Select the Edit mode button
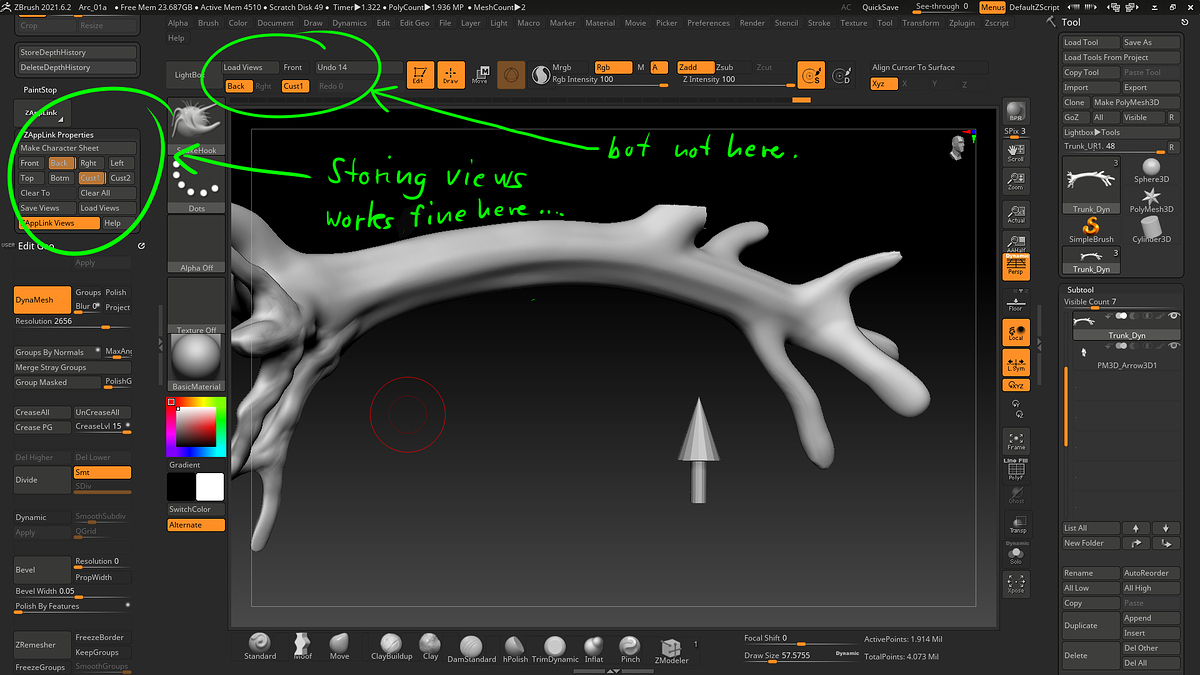 [x=418, y=75]
